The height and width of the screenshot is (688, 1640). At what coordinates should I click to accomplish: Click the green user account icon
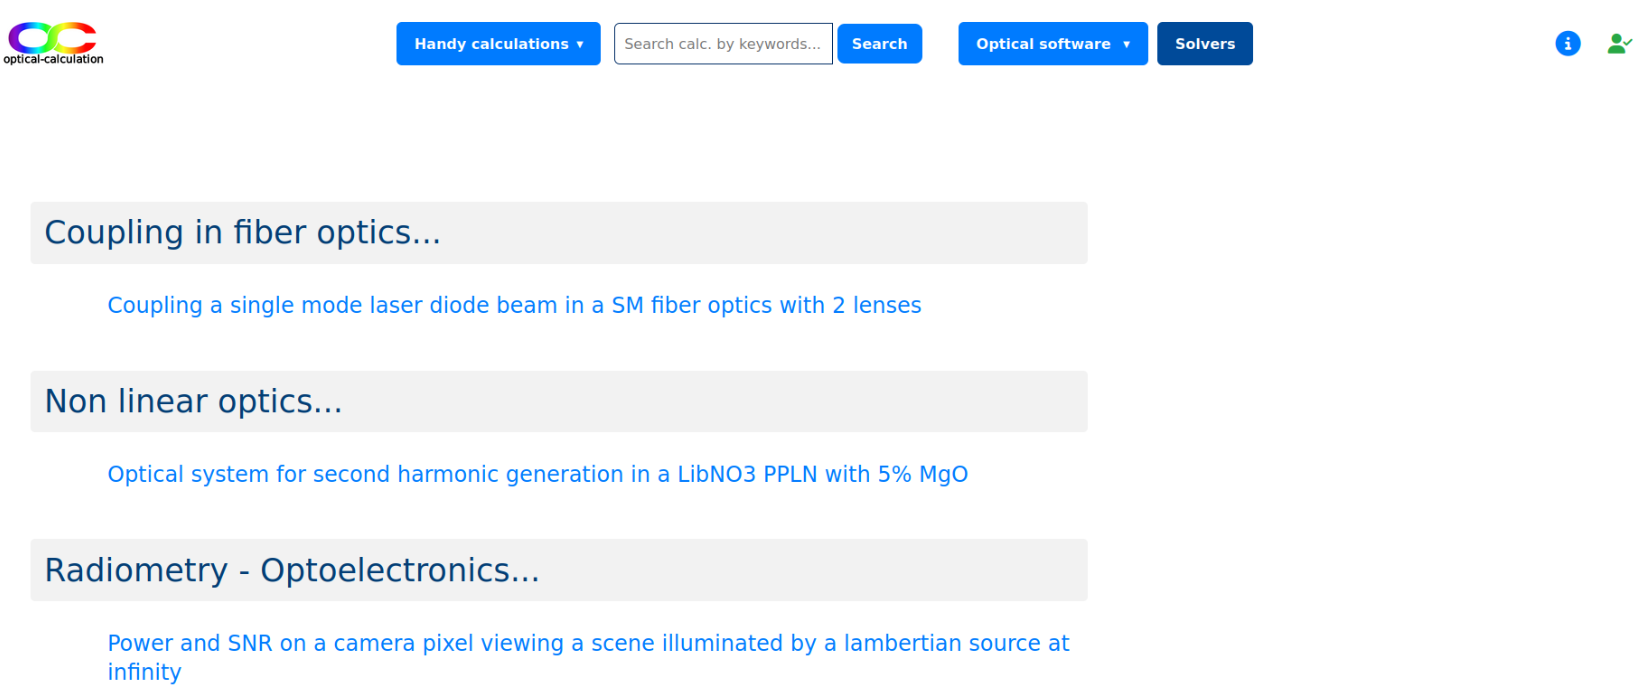coord(1619,44)
